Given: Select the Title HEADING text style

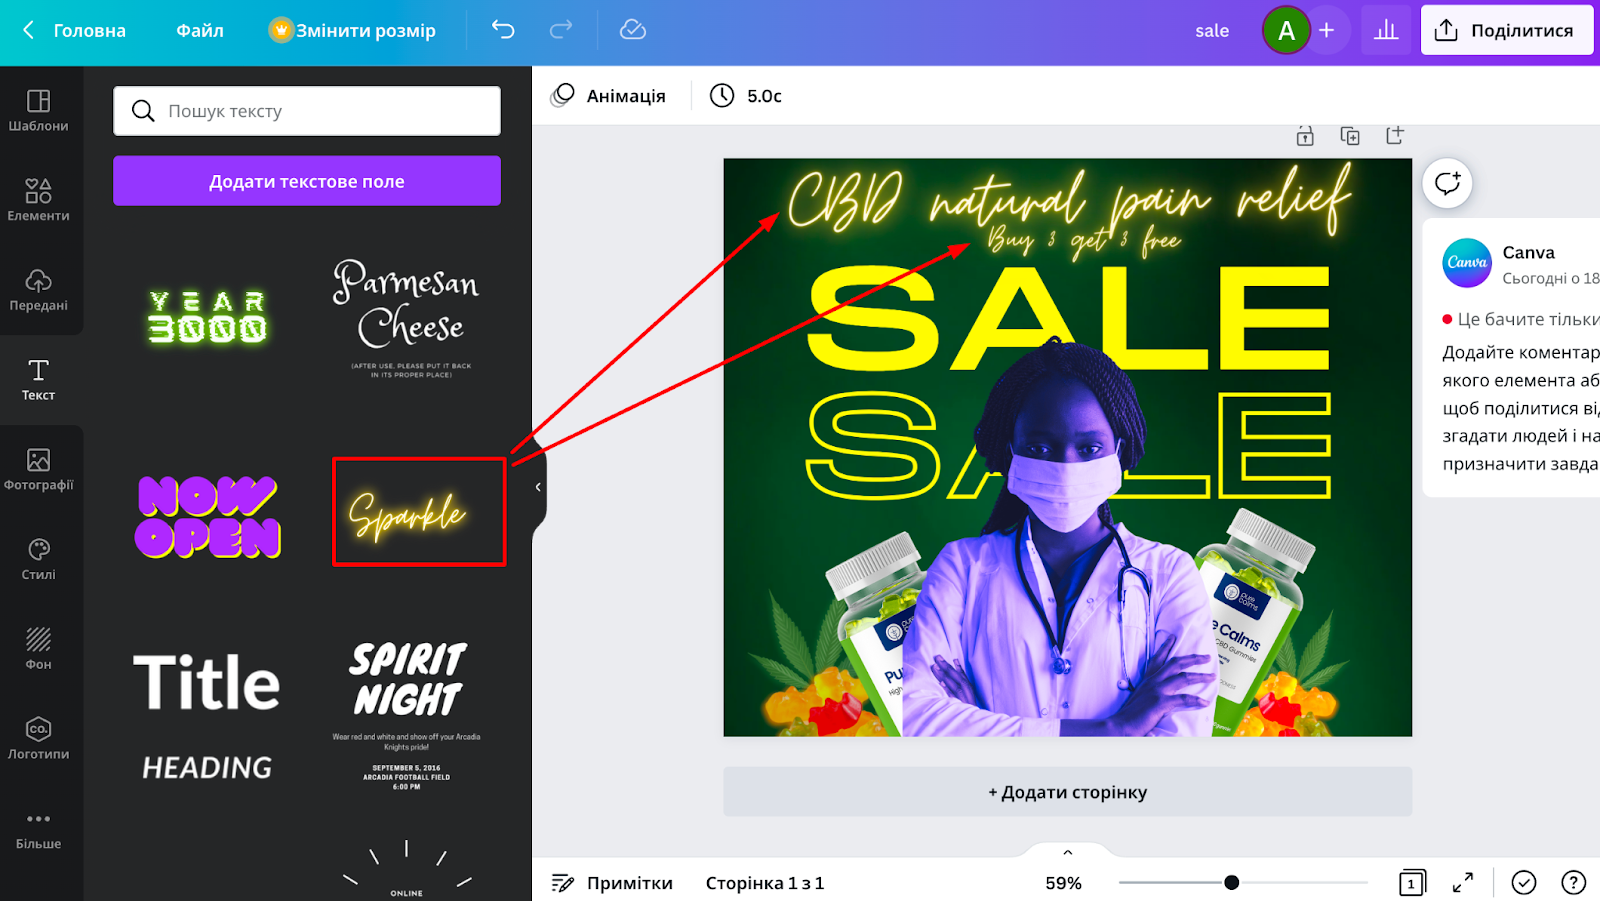Looking at the screenshot, I should [x=207, y=716].
